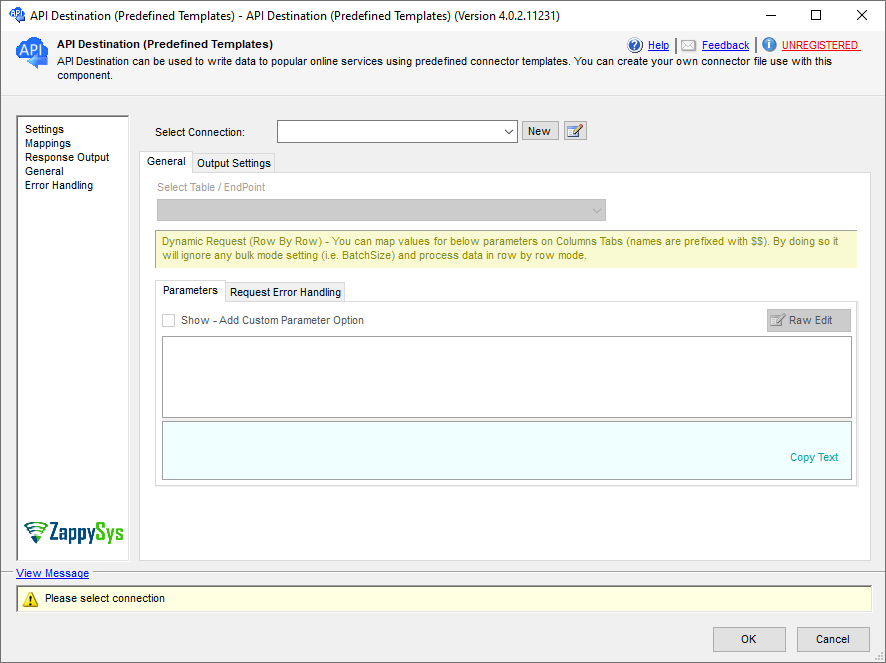
Task: Click the edit connection icon button
Action: pyautogui.click(x=575, y=131)
